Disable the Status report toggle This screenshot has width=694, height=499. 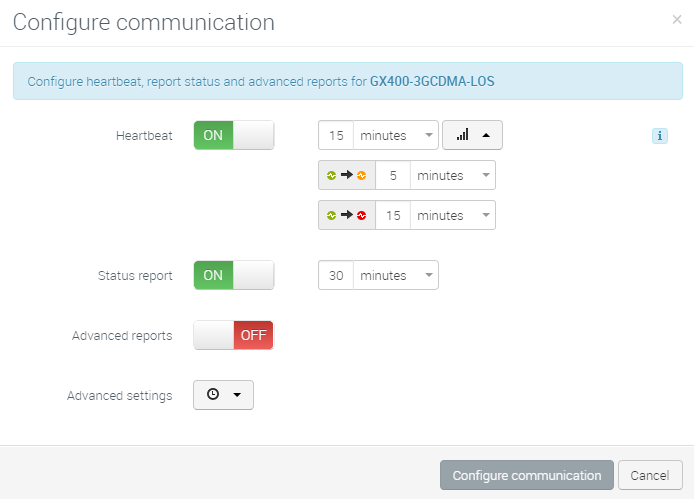234,275
